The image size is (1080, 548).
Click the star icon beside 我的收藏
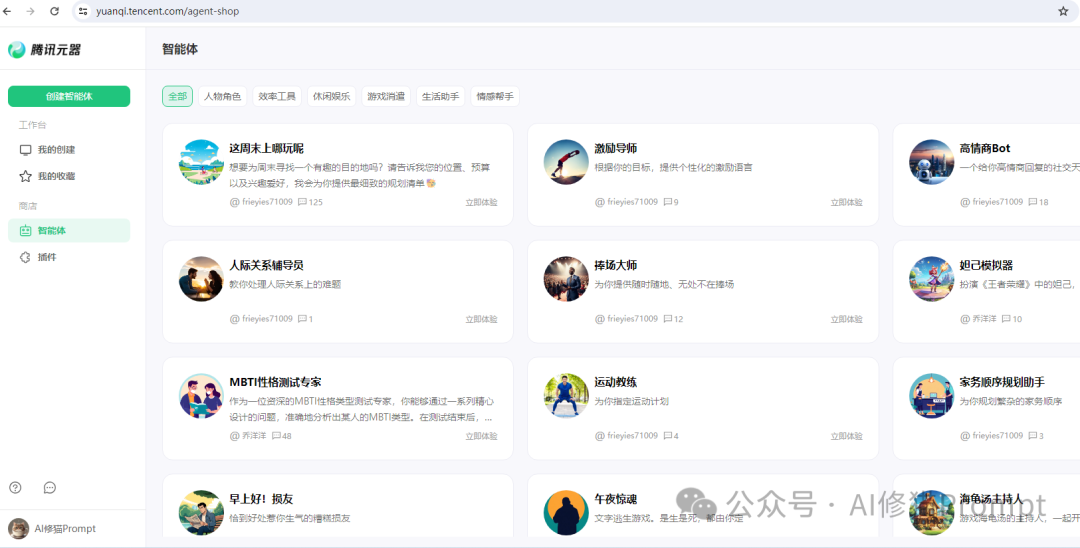25,176
